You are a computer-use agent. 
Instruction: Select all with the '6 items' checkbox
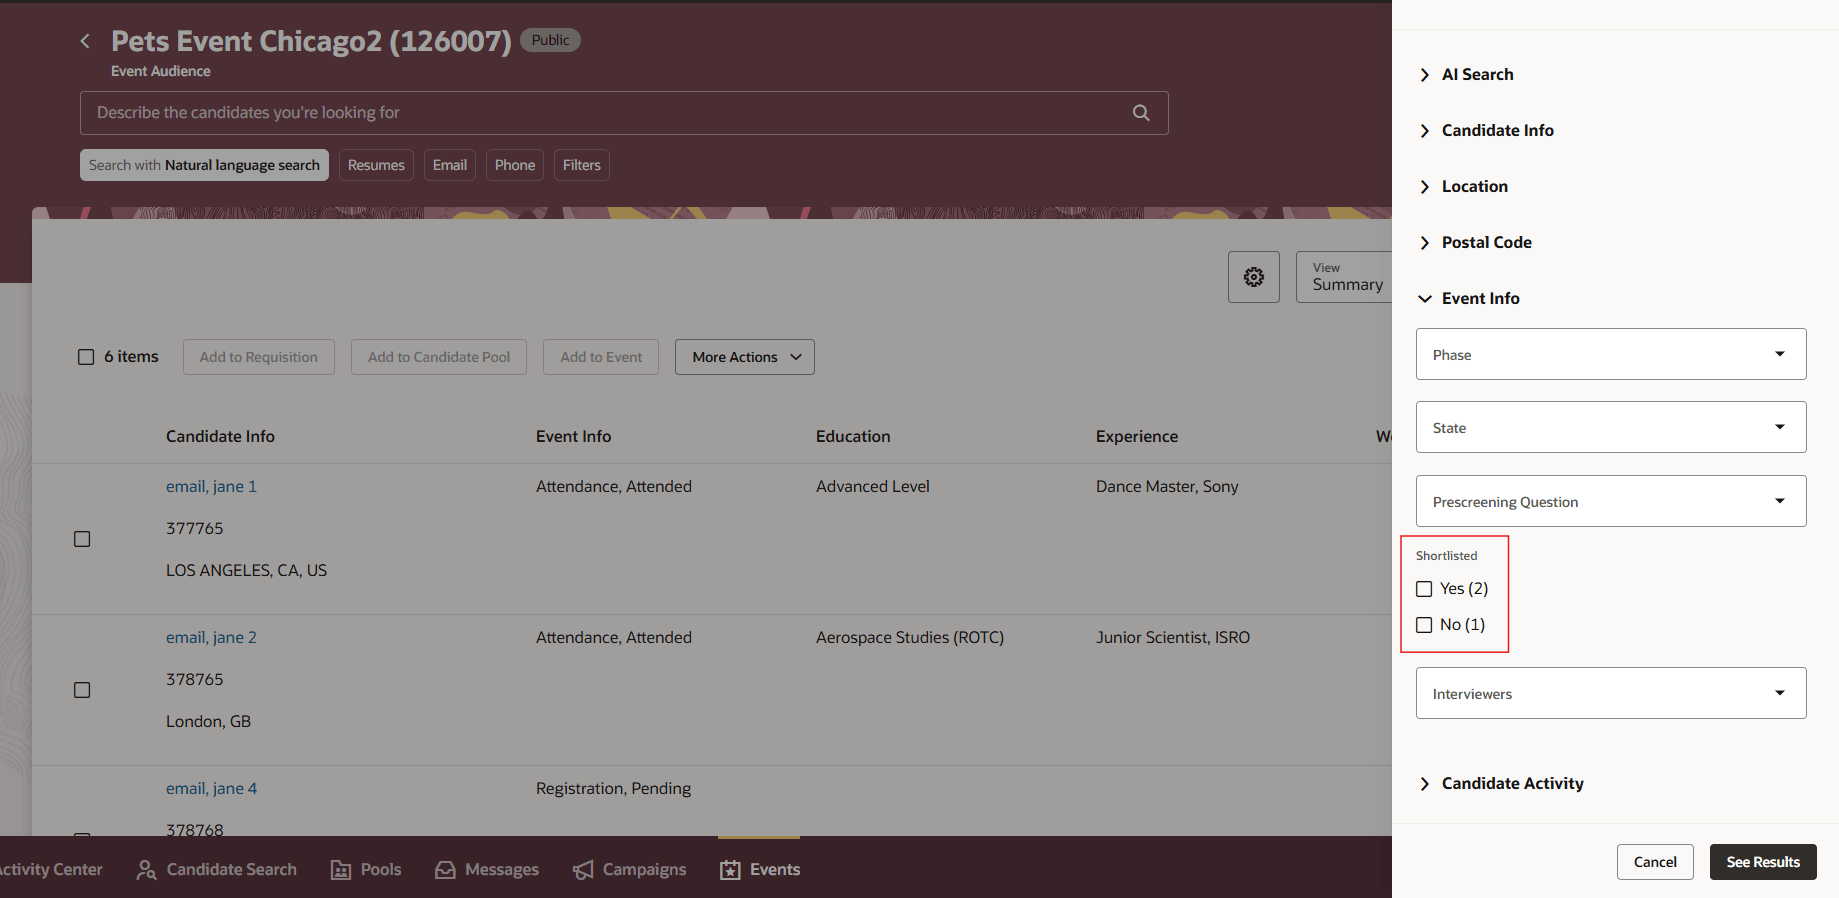point(86,357)
